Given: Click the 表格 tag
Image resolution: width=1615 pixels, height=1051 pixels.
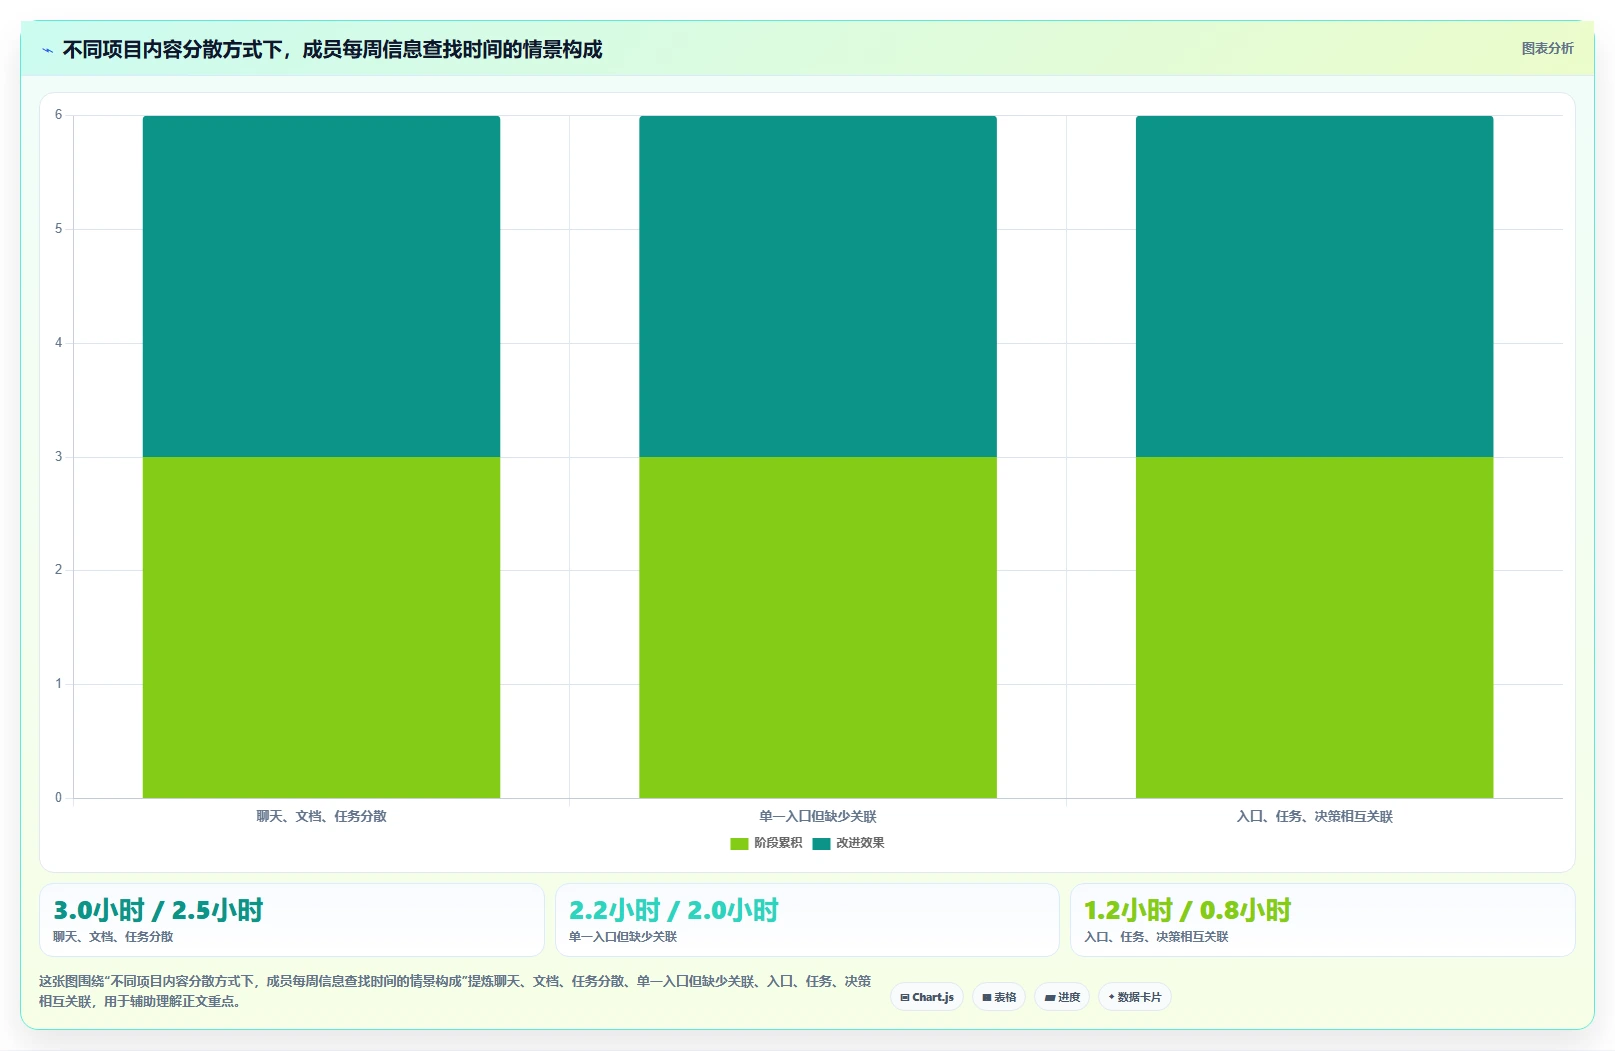Looking at the screenshot, I should point(999,997).
